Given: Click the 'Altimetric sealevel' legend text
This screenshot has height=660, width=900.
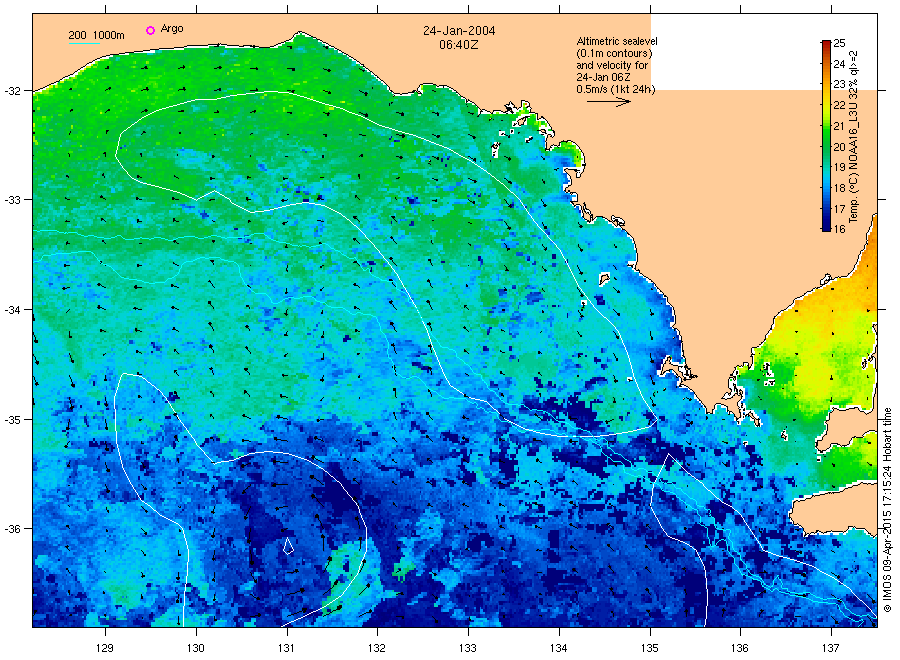Looking at the screenshot, I should (617, 41).
